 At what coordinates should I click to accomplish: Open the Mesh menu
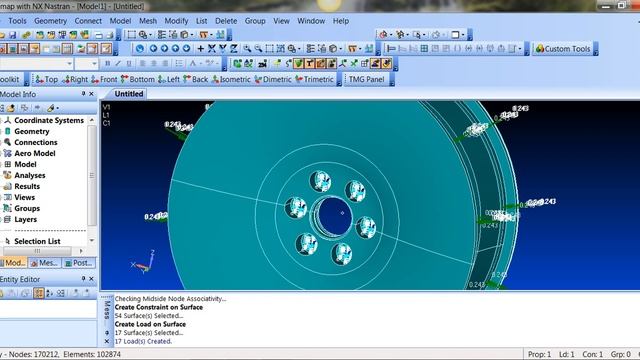tap(148, 21)
